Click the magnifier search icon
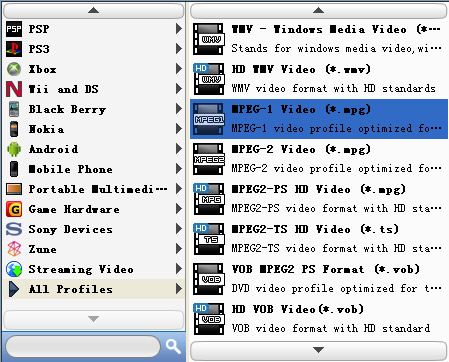Image resolution: width=449 pixels, height=362 pixels. tap(173, 347)
